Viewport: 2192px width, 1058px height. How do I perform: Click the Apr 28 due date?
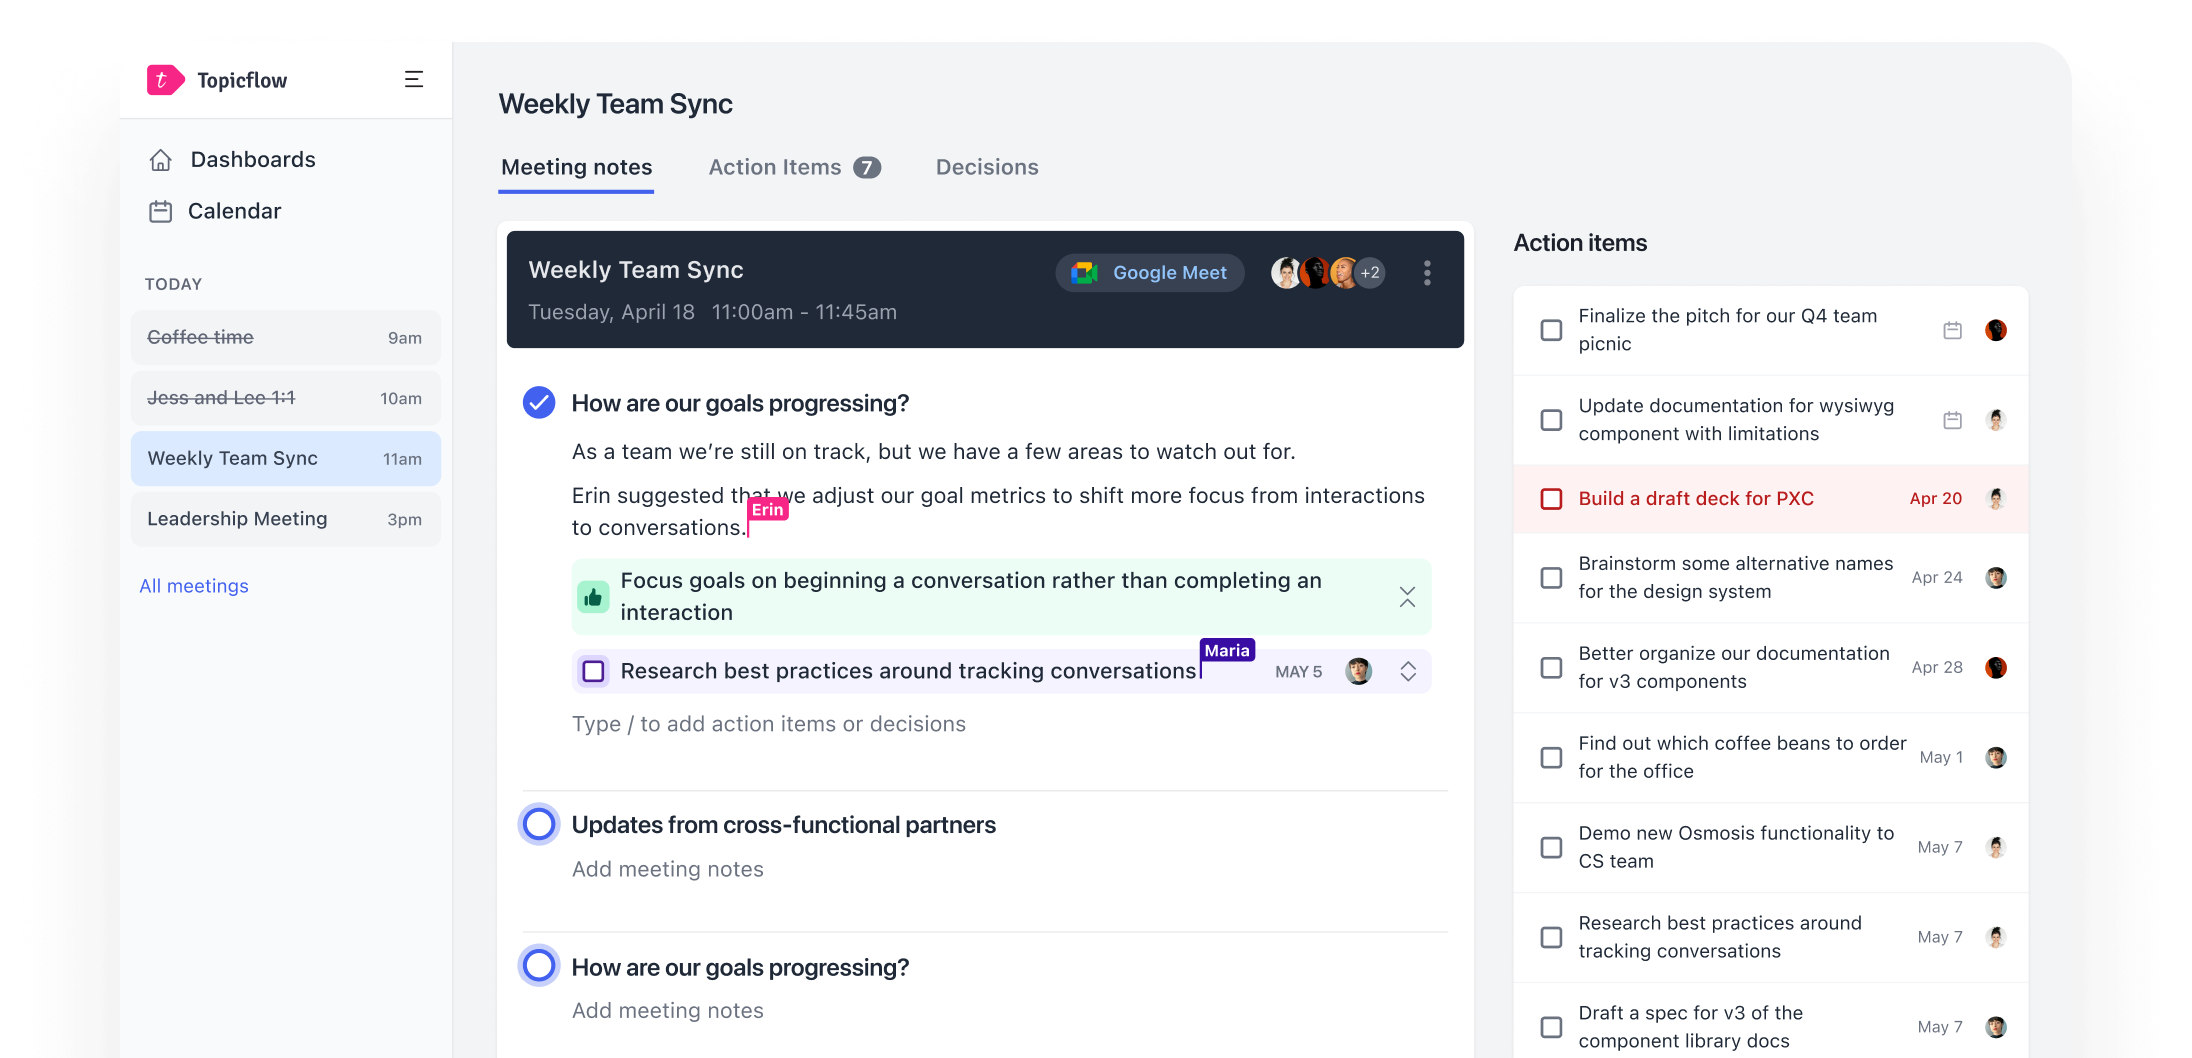click(1937, 668)
